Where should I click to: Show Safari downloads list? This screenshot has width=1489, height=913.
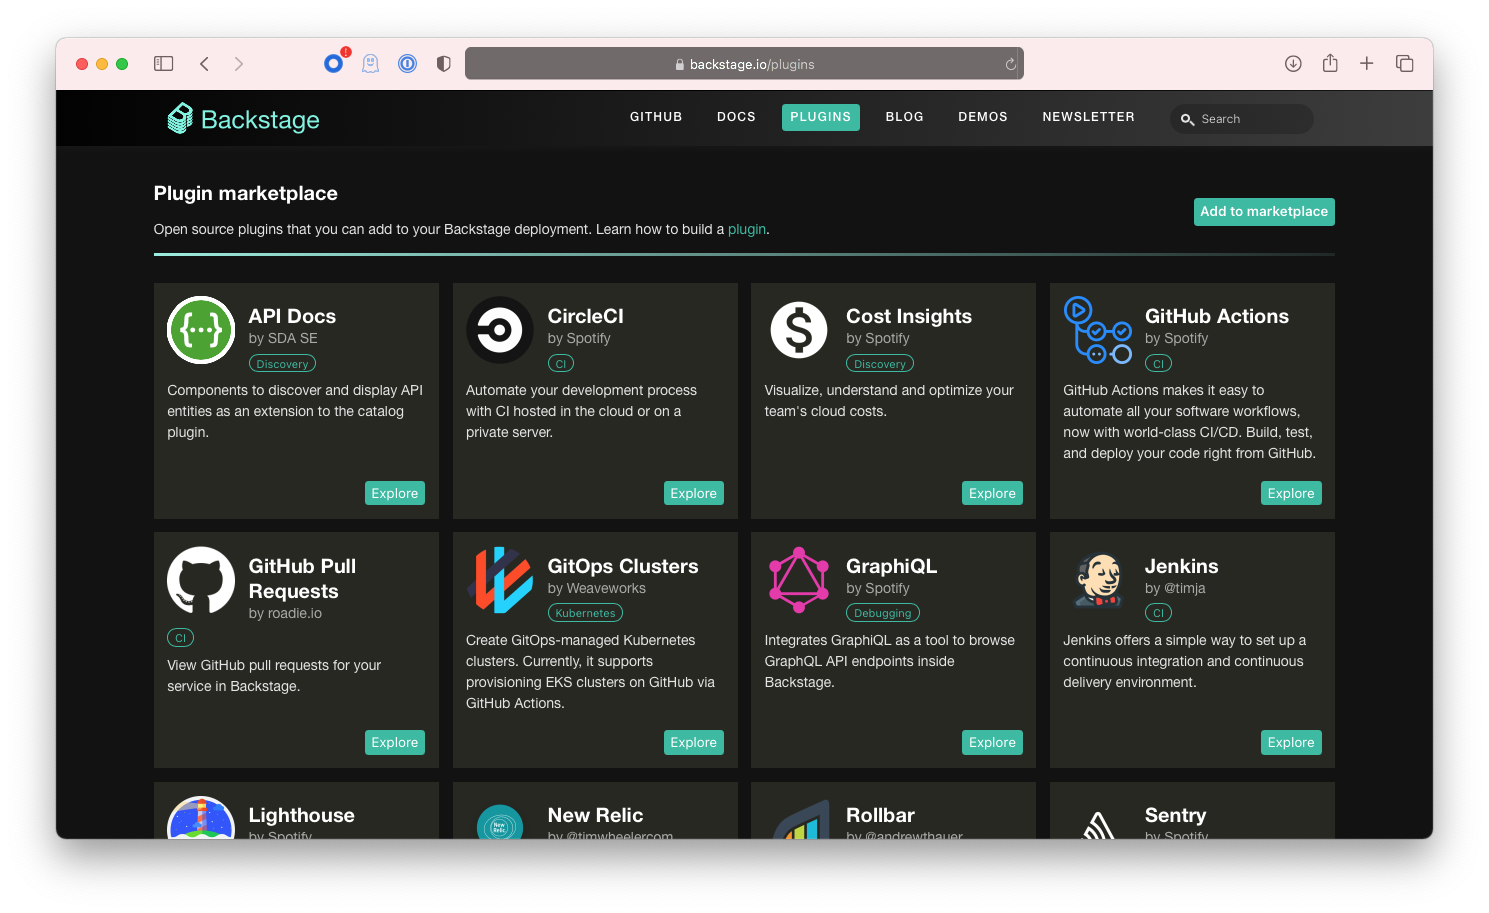(1293, 64)
